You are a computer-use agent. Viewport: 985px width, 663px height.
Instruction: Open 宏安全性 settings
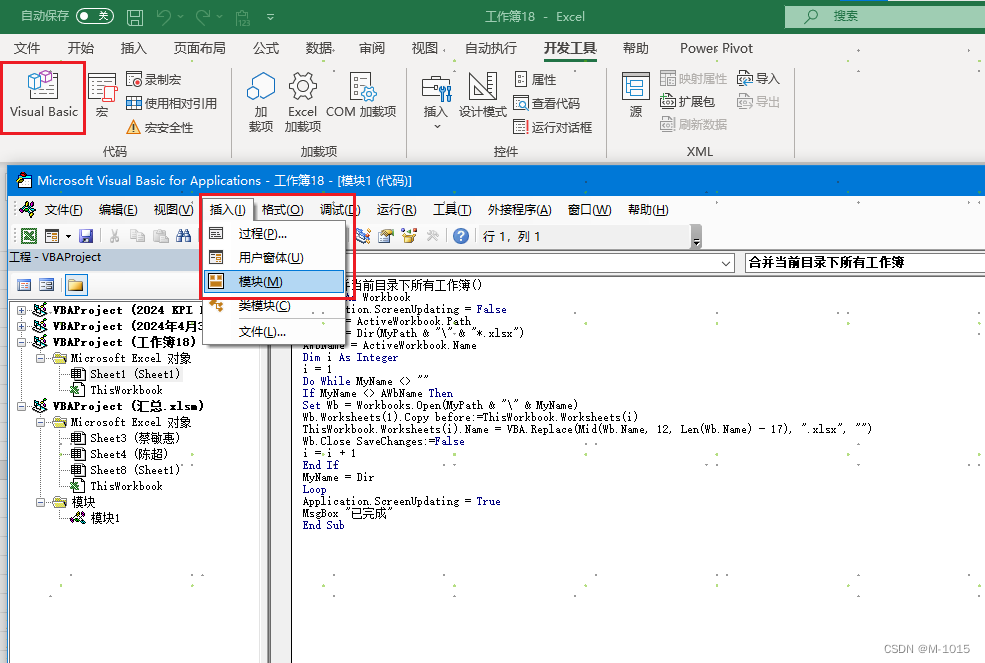click(160, 128)
